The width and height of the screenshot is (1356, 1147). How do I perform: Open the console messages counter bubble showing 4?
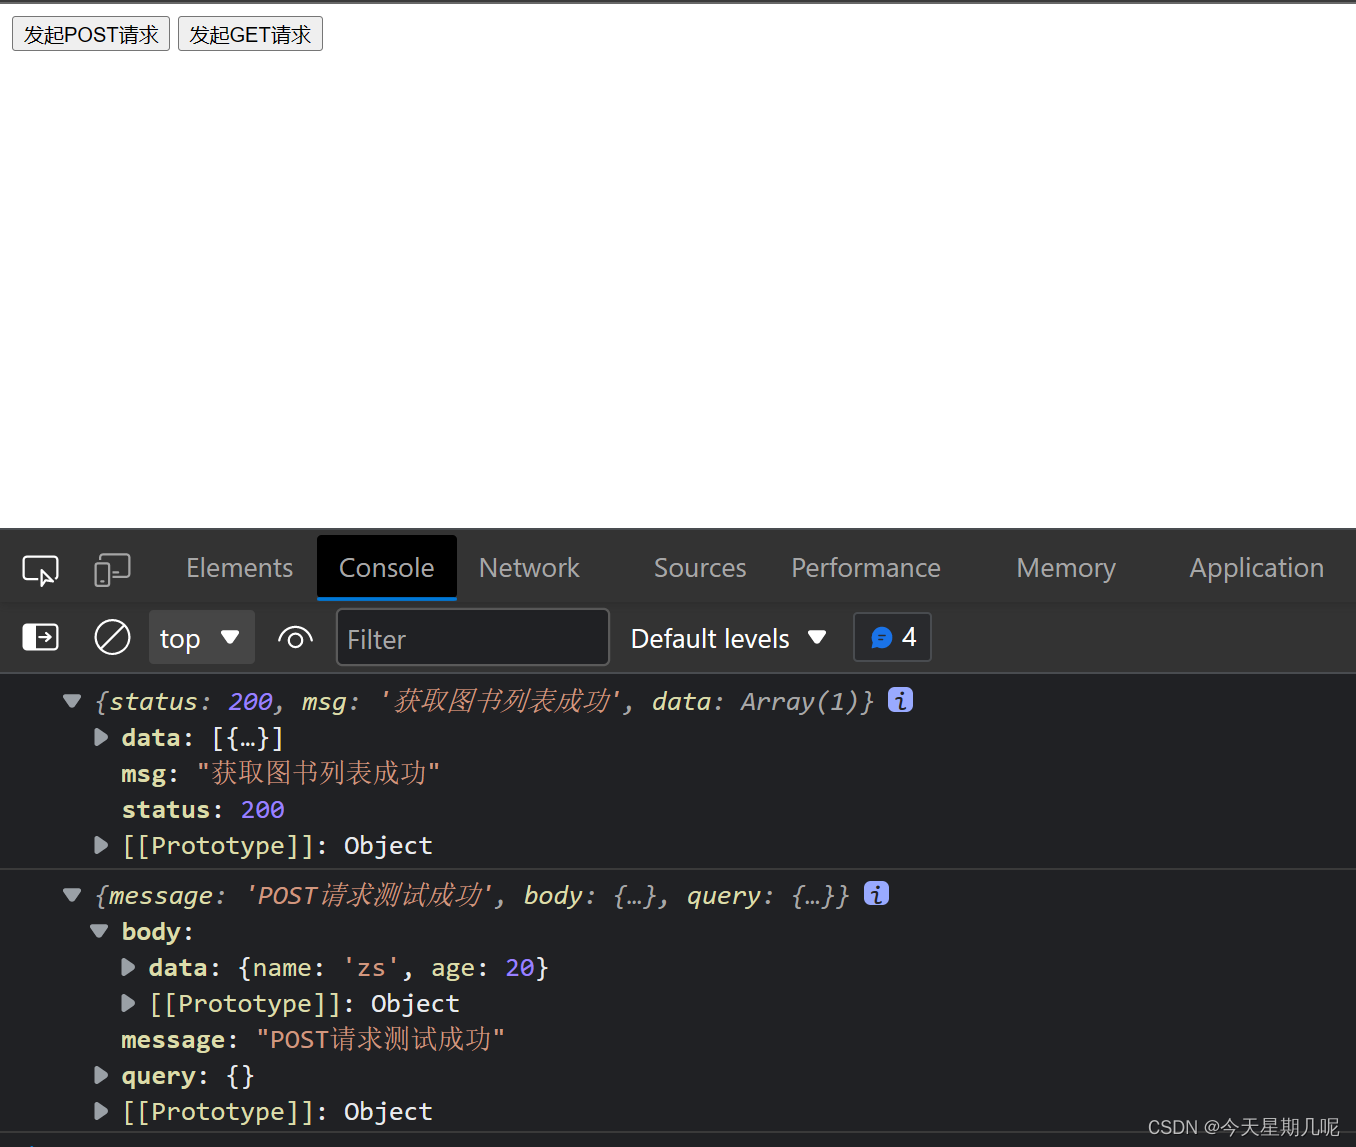coord(891,637)
